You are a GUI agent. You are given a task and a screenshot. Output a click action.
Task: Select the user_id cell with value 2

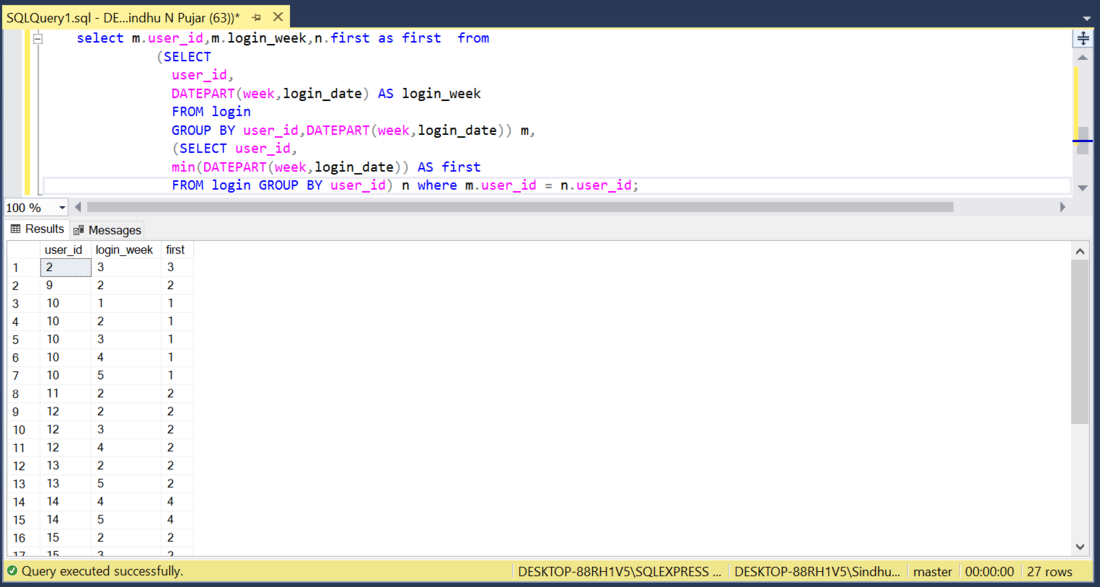pos(66,267)
